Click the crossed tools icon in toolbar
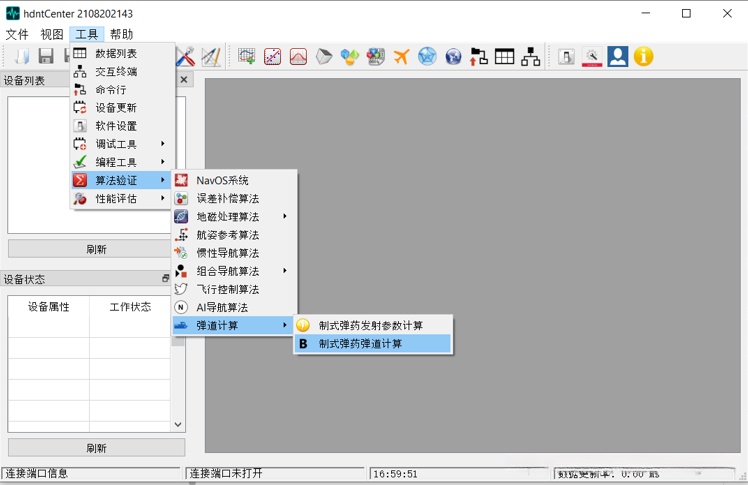 (185, 56)
